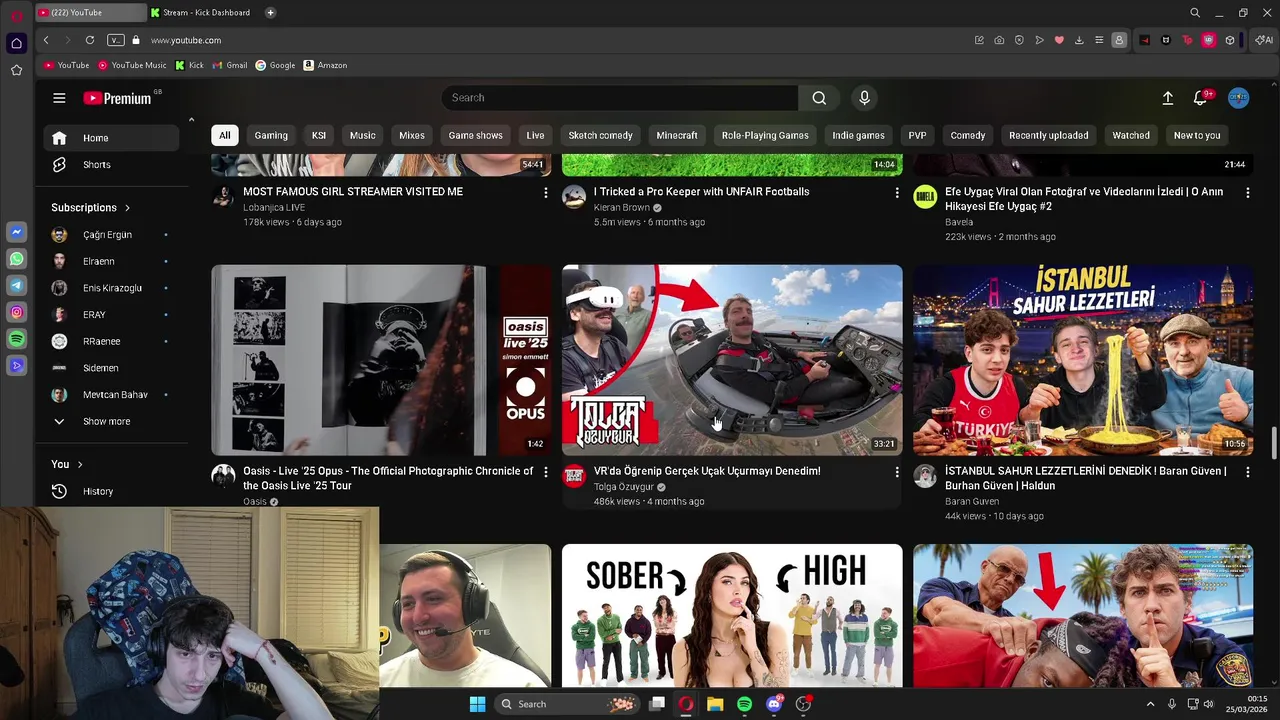Open the Windows Start menu

click(477, 704)
